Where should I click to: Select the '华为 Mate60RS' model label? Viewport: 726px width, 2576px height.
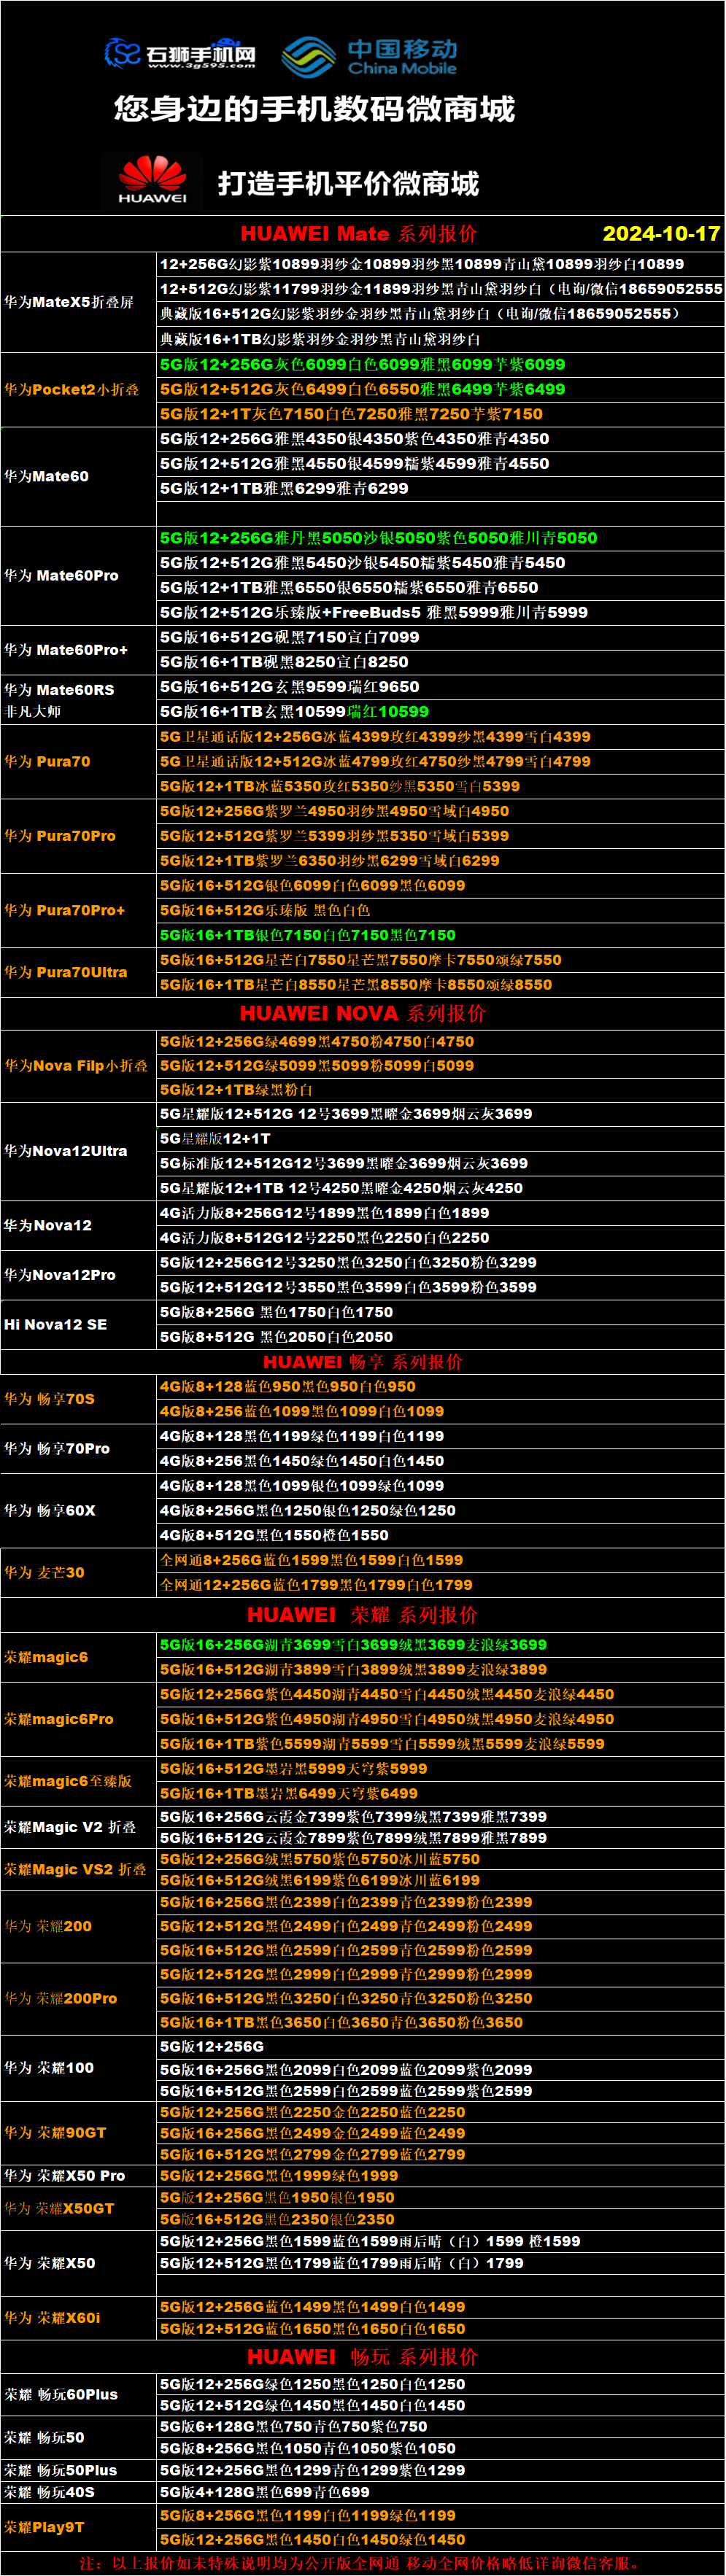[59, 690]
